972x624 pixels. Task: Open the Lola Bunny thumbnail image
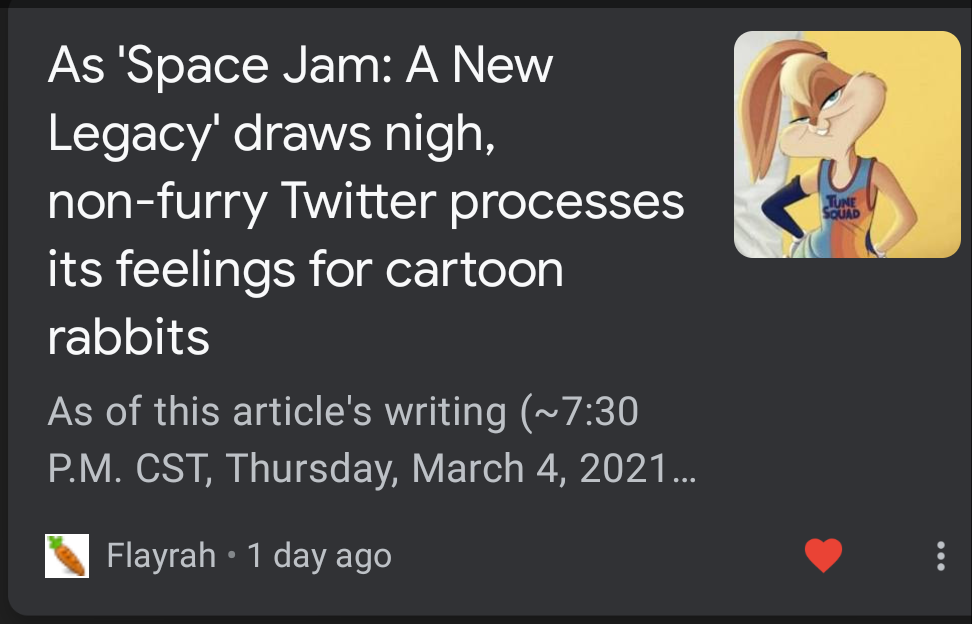[847, 145]
